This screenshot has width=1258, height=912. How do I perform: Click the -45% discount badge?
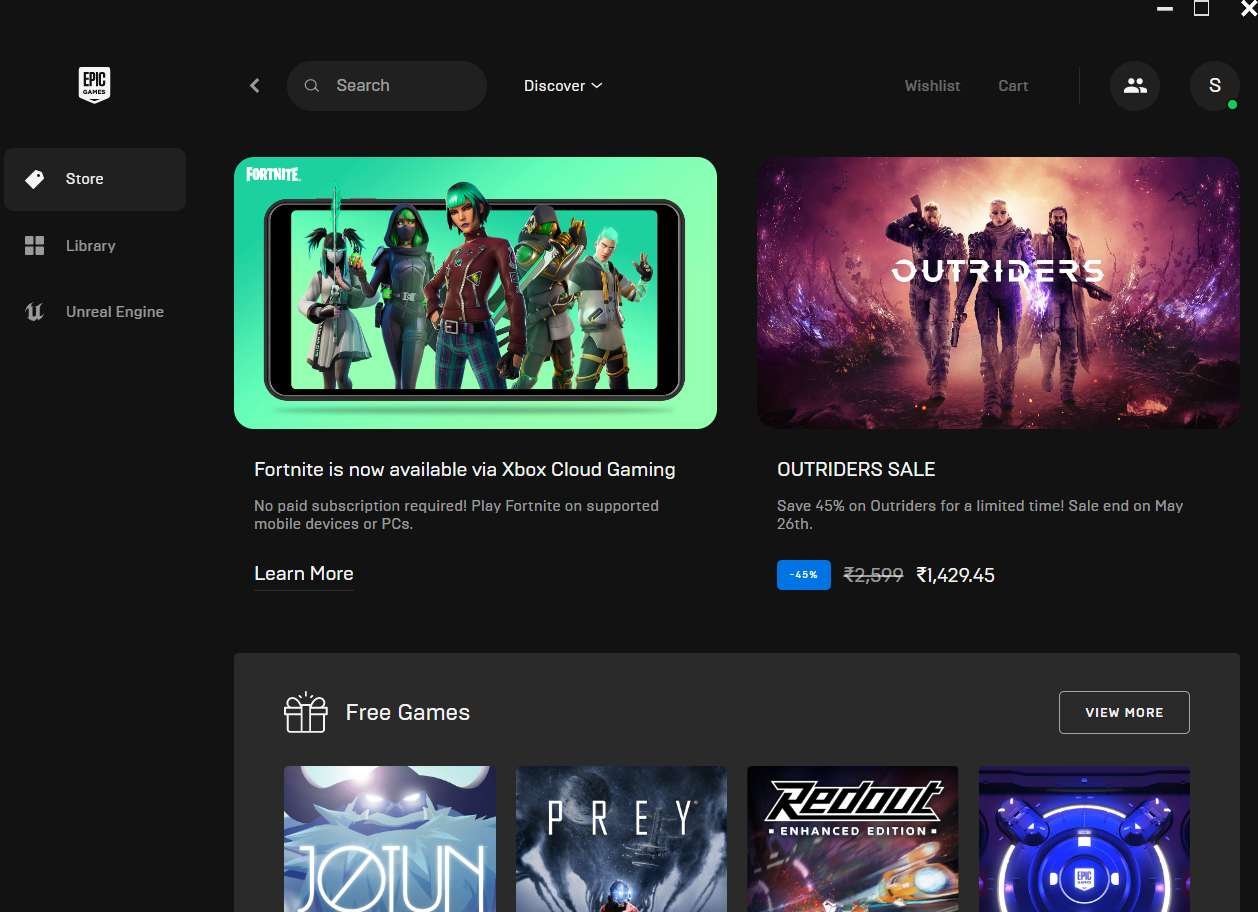(x=803, y=575)
